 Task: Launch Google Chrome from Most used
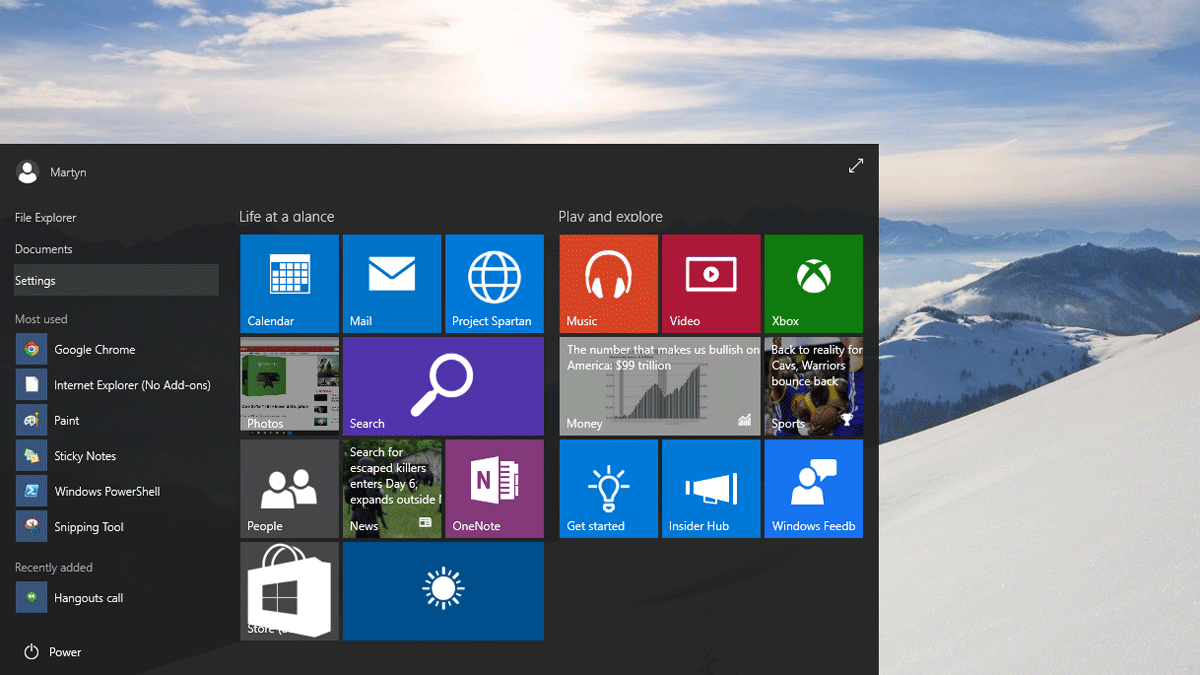click(x=116, y=350)
